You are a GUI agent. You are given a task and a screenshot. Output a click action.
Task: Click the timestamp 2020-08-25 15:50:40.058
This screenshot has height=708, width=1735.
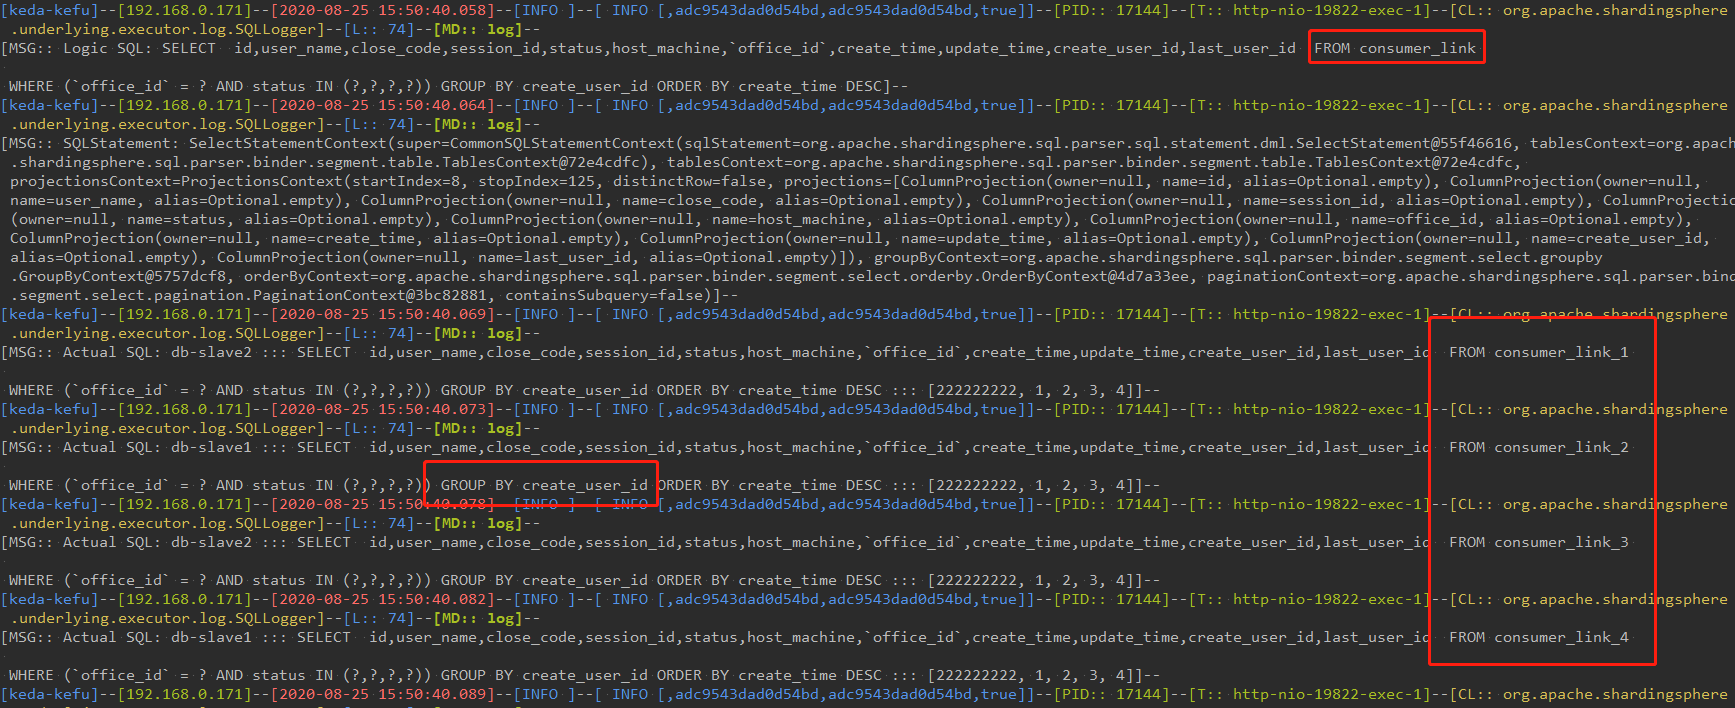pyautogui.click(x=384, y=10)
